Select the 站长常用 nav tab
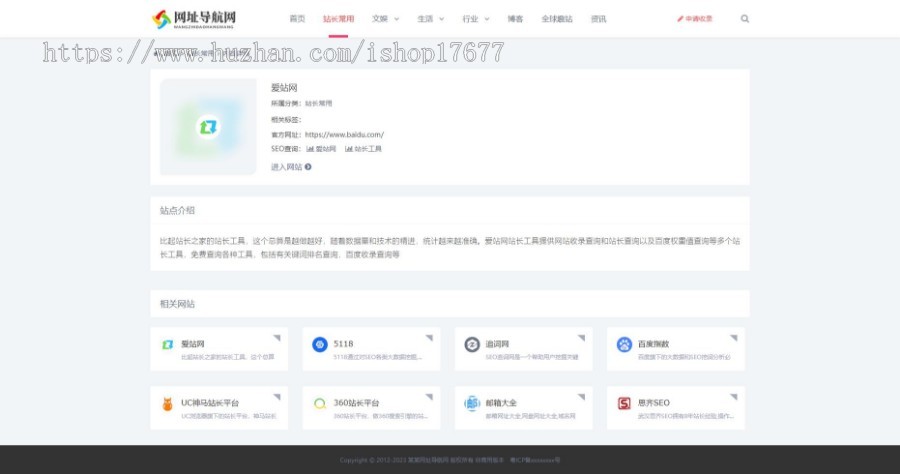This screenshot has height=474, width=900. pos(338,19)
